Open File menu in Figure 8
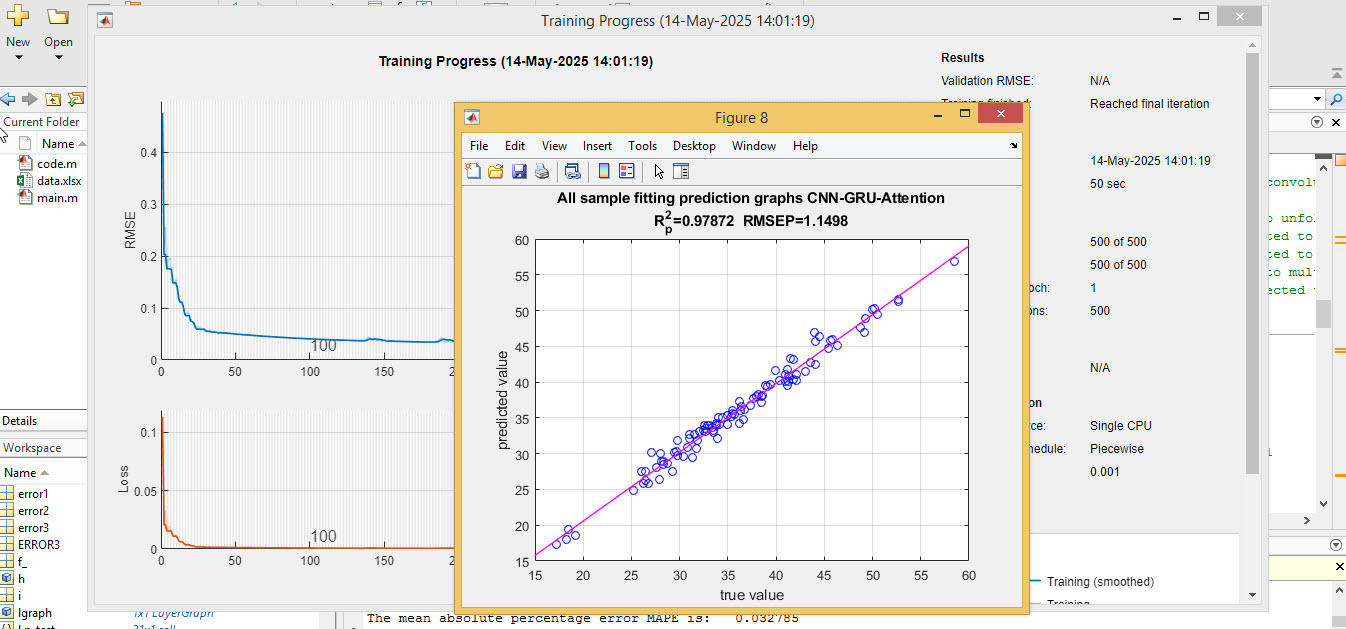 click(479, 146)
